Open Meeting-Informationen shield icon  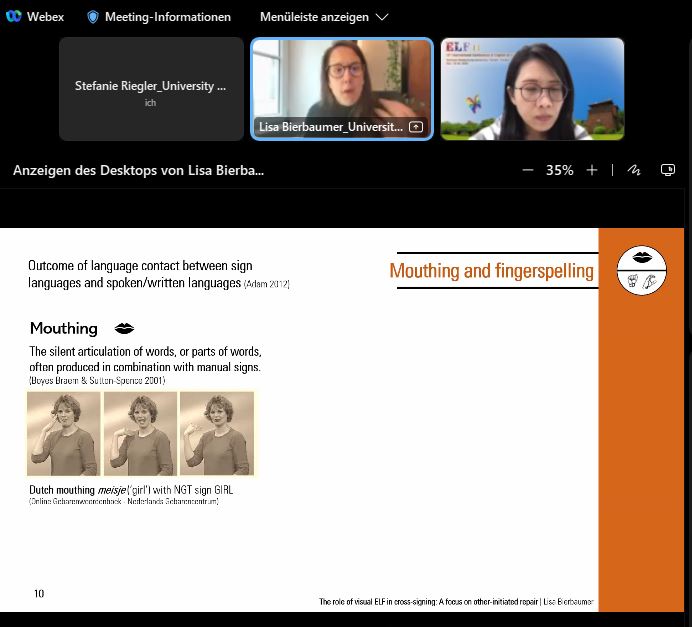(93, 17)
